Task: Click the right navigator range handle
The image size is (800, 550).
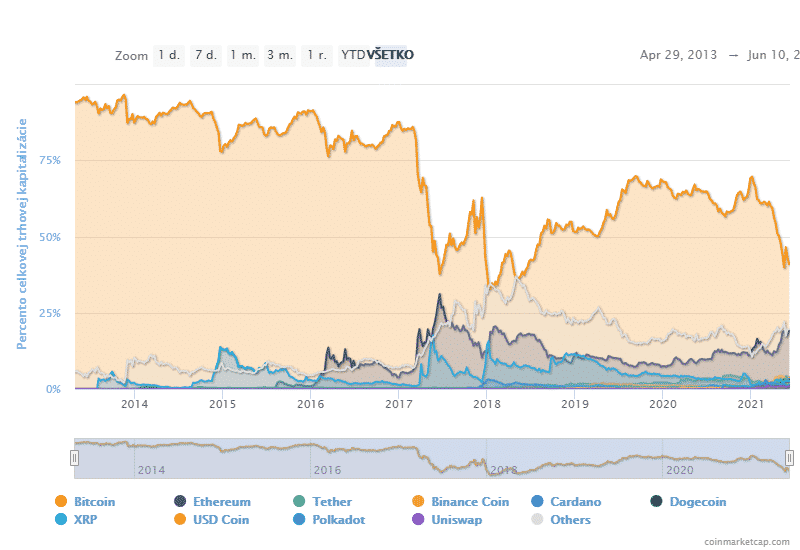Action: [789, 457]
